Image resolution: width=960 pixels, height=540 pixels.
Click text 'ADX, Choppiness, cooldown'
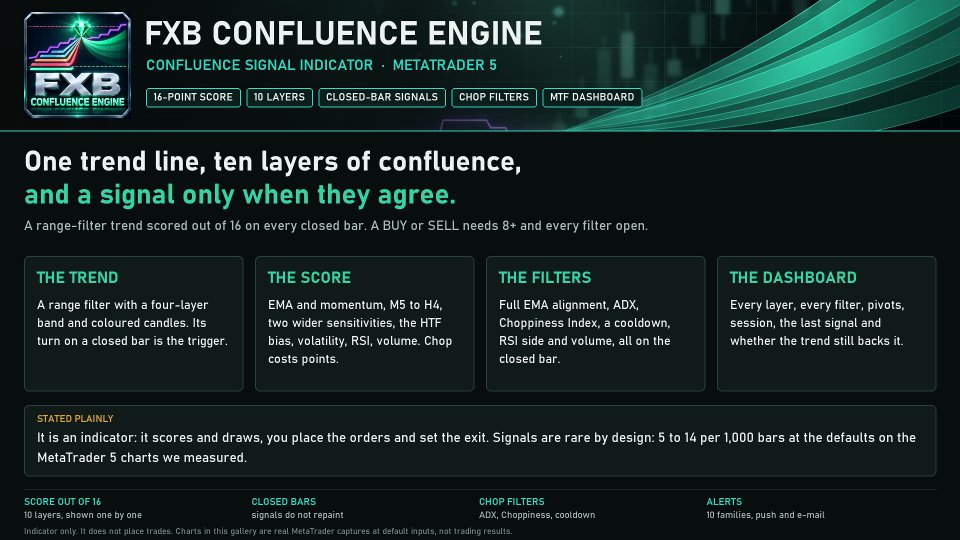point(537,515)
